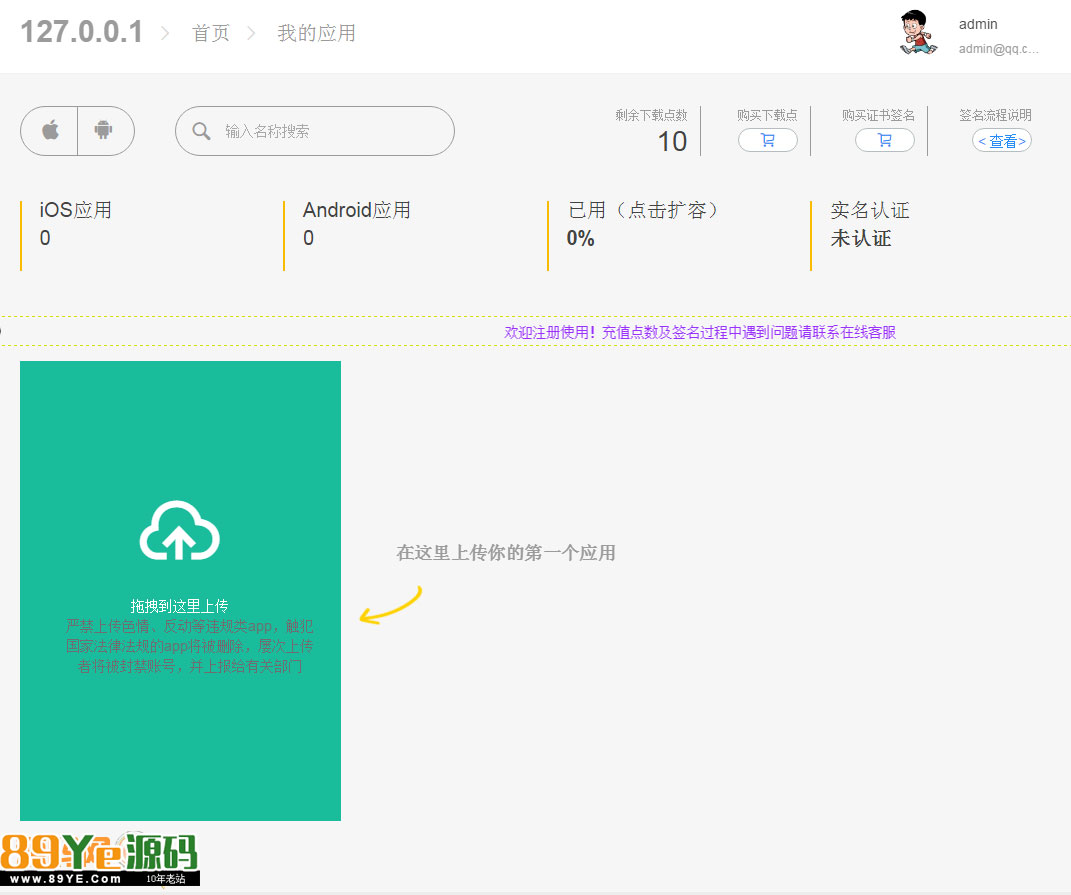Click the <查看> signing process button
The height and width of the screenshot is (895, 1071).
(x=1001, y=141)
